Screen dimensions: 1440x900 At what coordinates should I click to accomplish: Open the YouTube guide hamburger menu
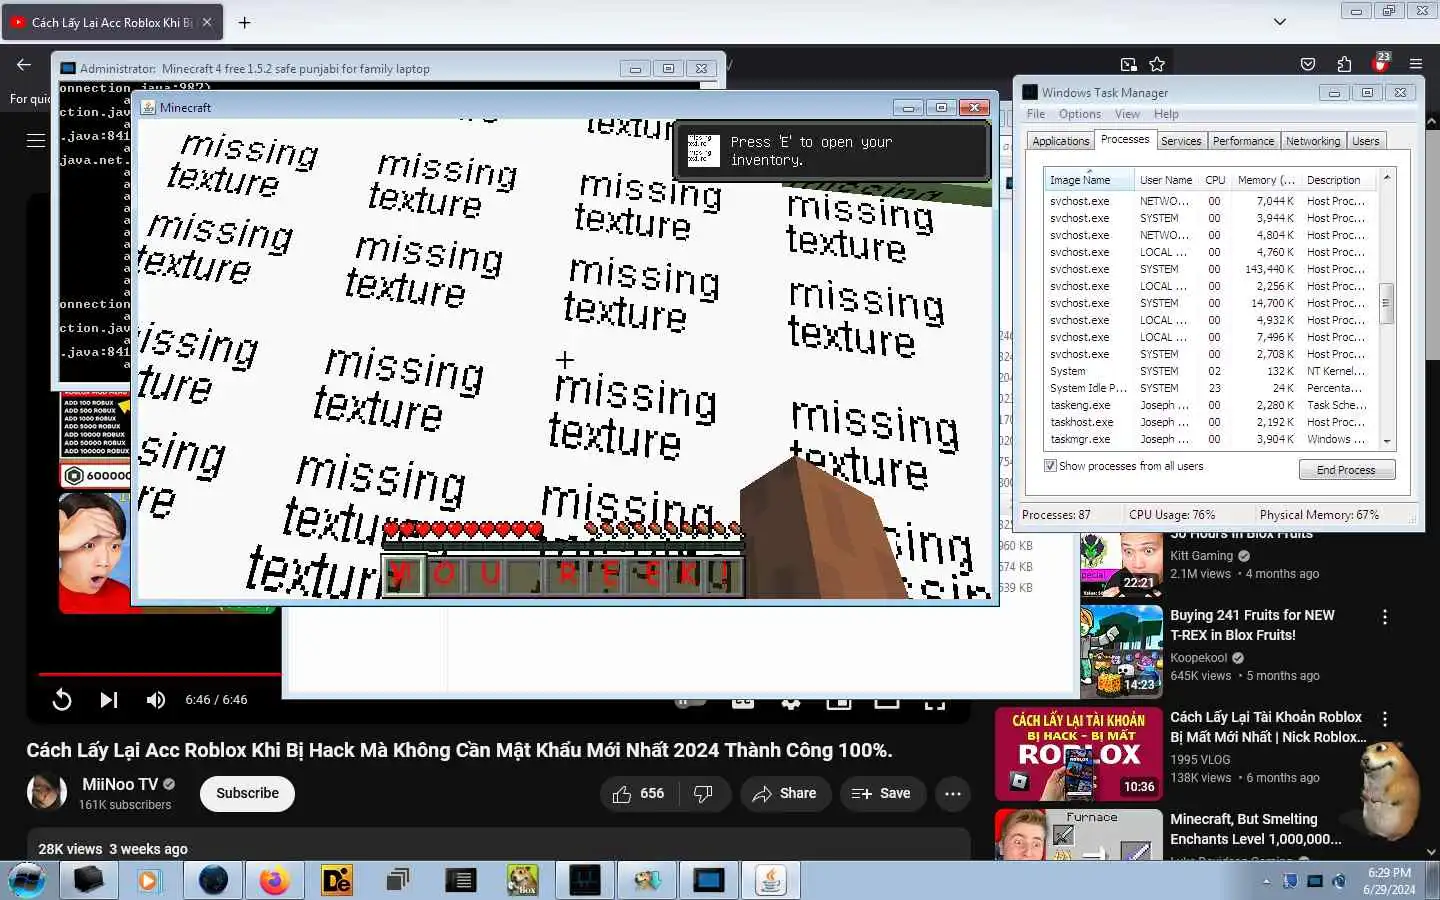coord(36,140)
